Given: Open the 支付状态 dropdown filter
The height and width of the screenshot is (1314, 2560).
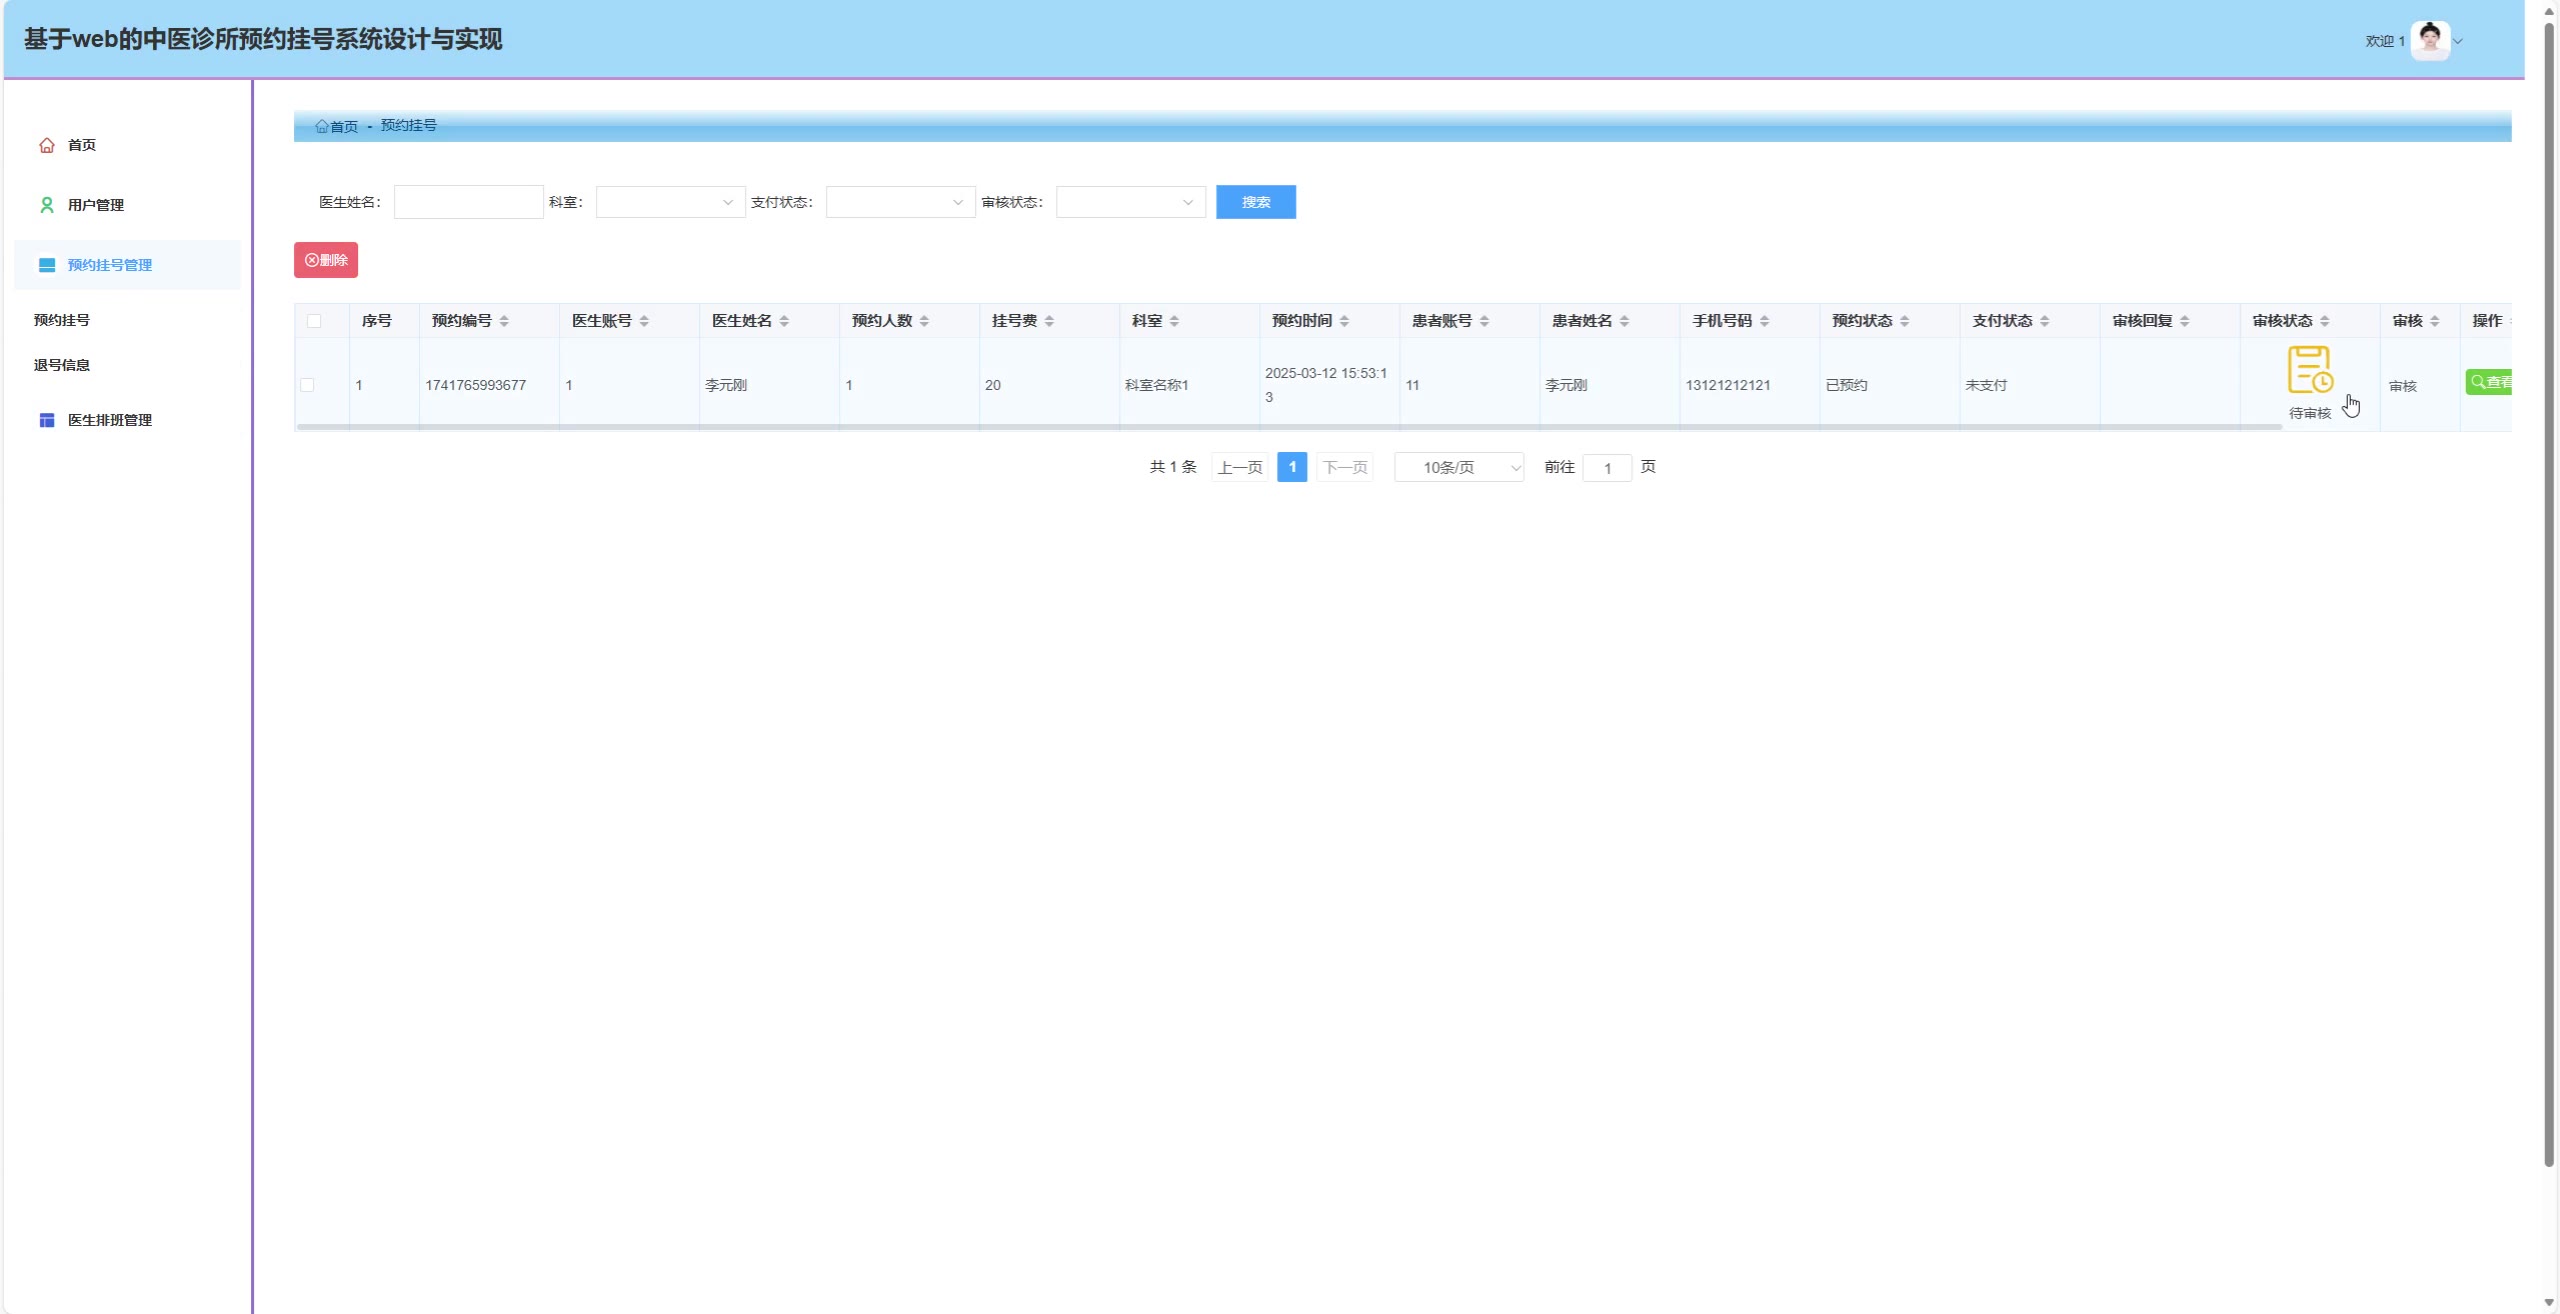Looking at the screenshot, I should click(900, 202).
